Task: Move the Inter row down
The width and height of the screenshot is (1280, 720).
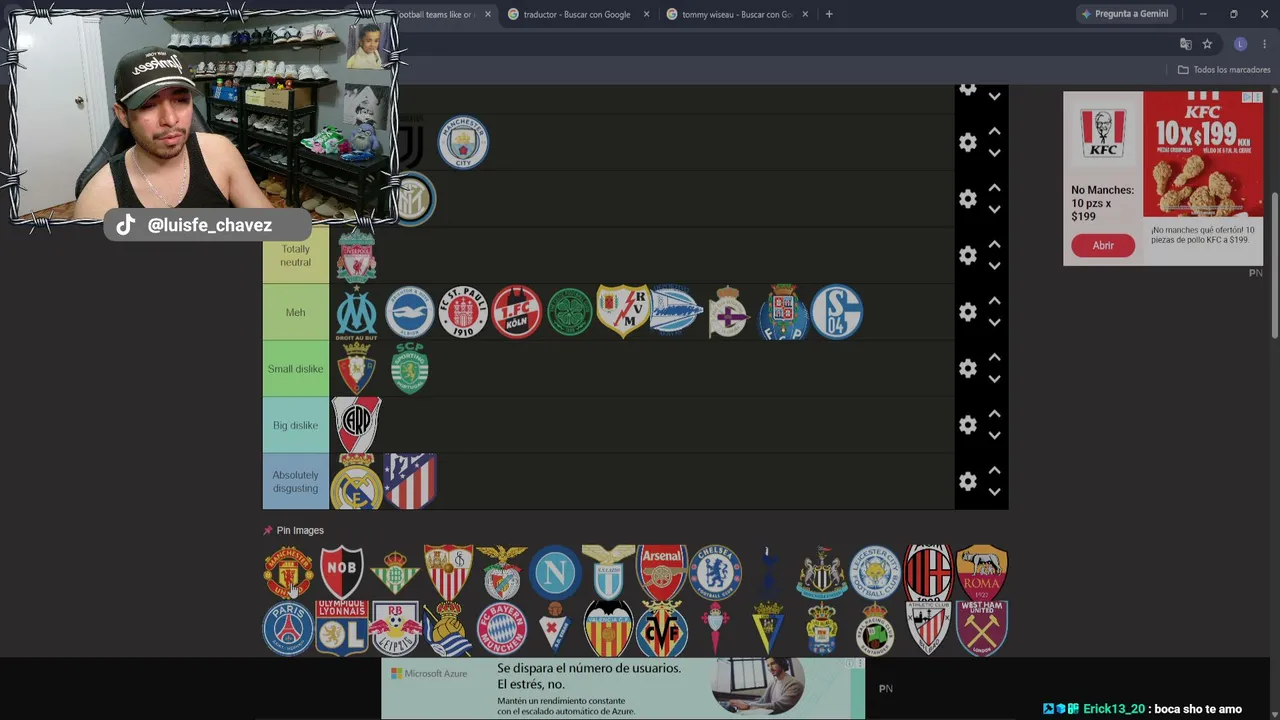Action: [994, 210]
